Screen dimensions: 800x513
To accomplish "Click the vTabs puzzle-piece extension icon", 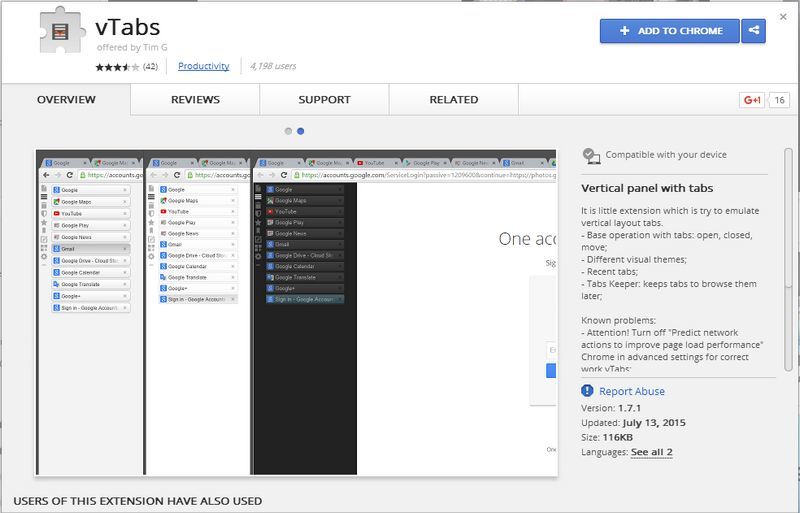I will 62,31.
